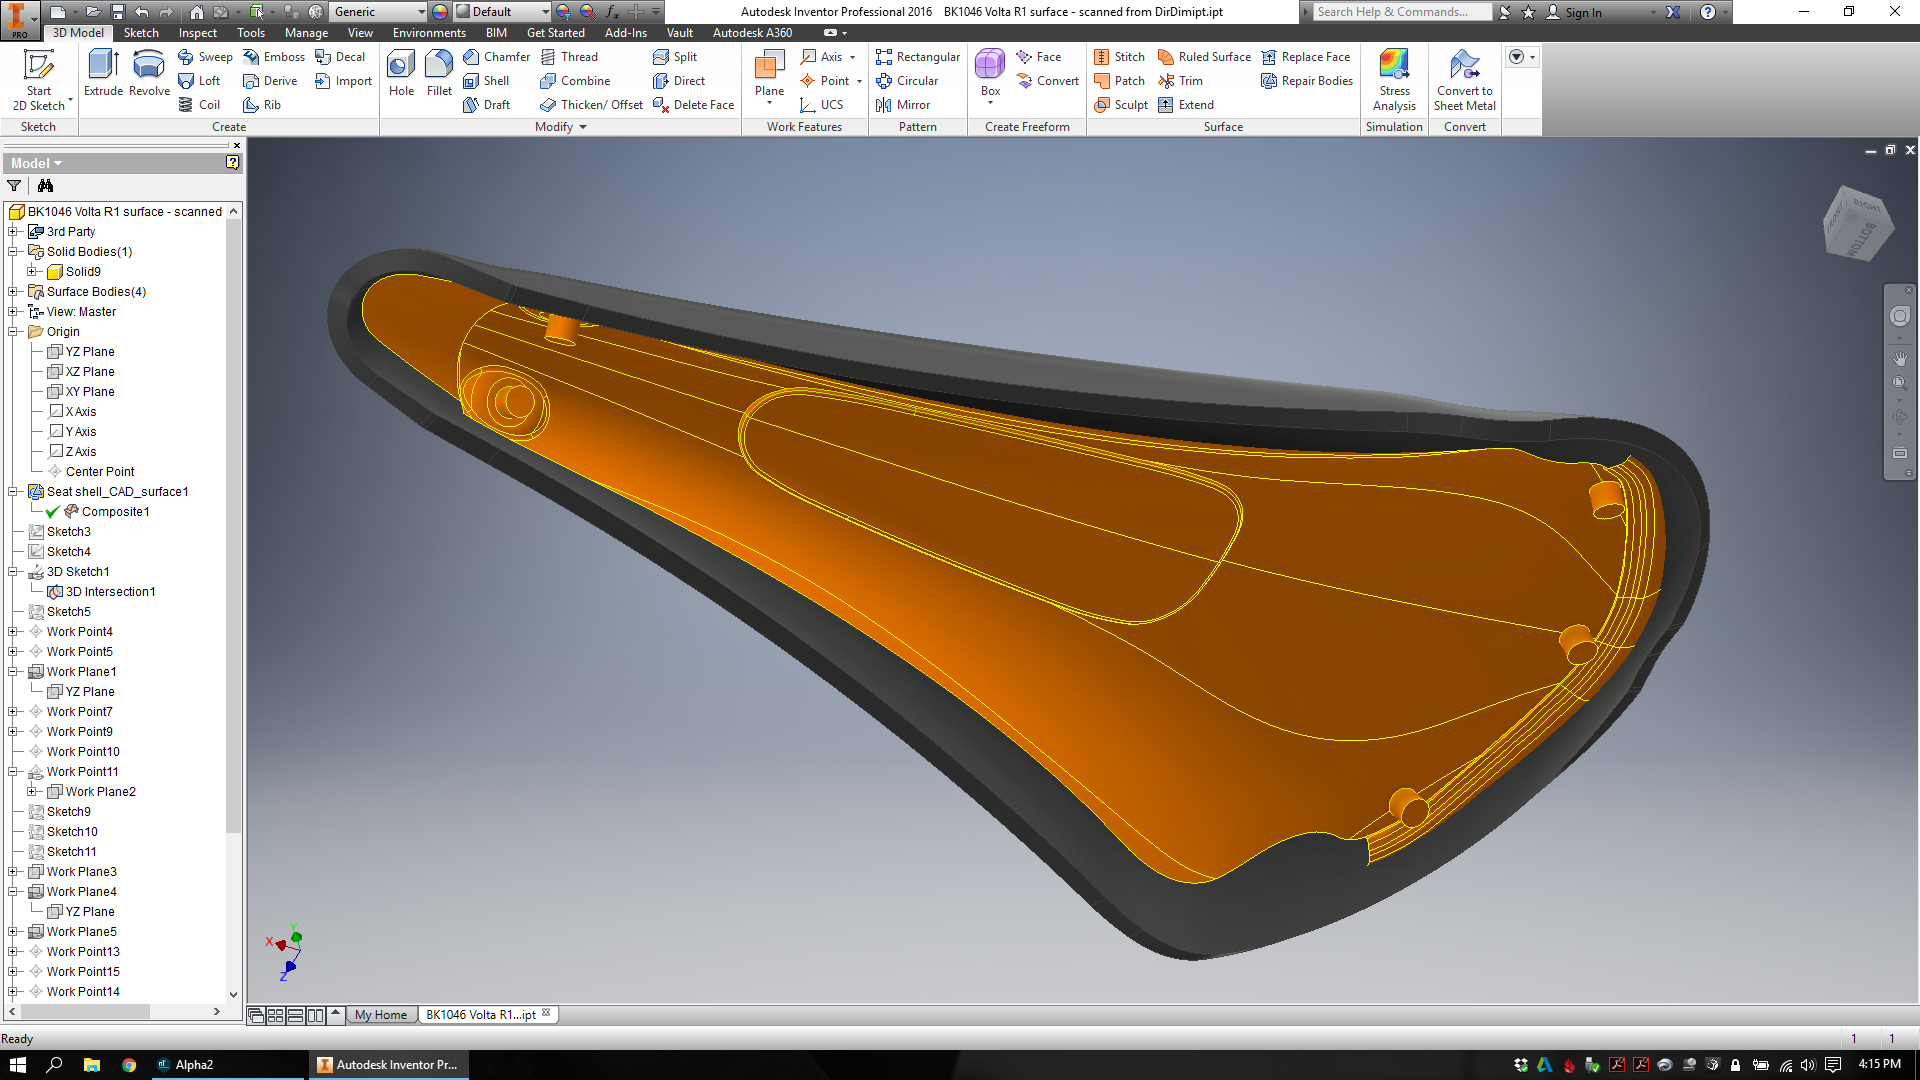The width and height of the screenshot is (1920, 1080).
Task: Open Thicken/Offset tool
Action: (x=591, y=105)
